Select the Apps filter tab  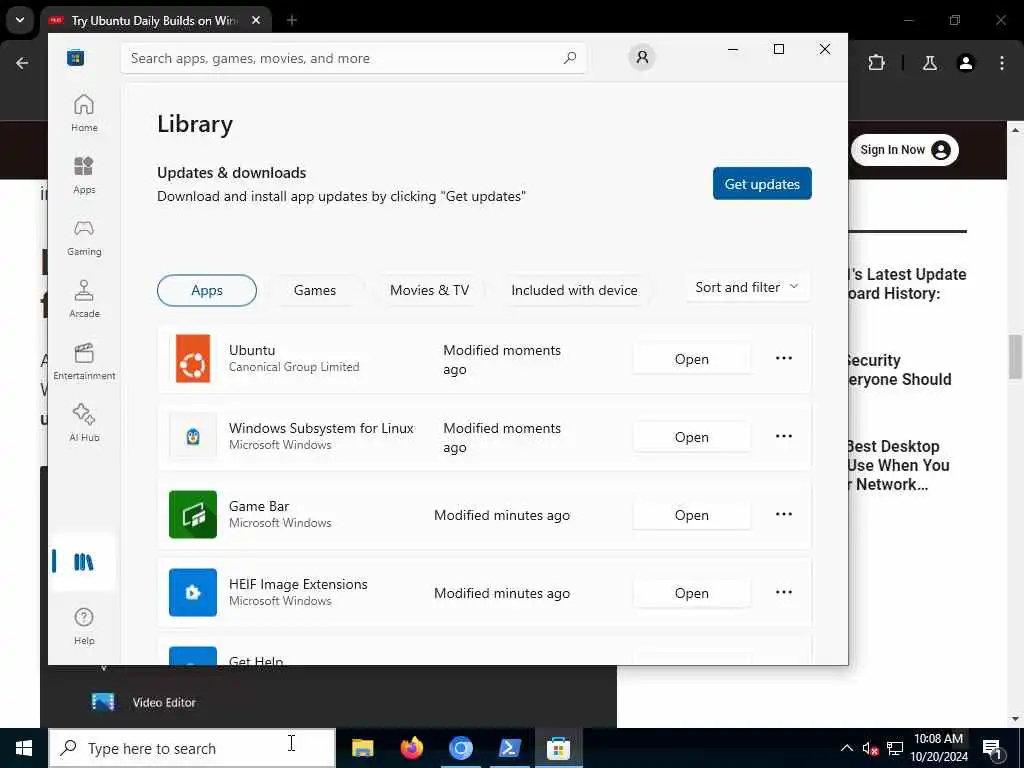(x=207, y=290)
